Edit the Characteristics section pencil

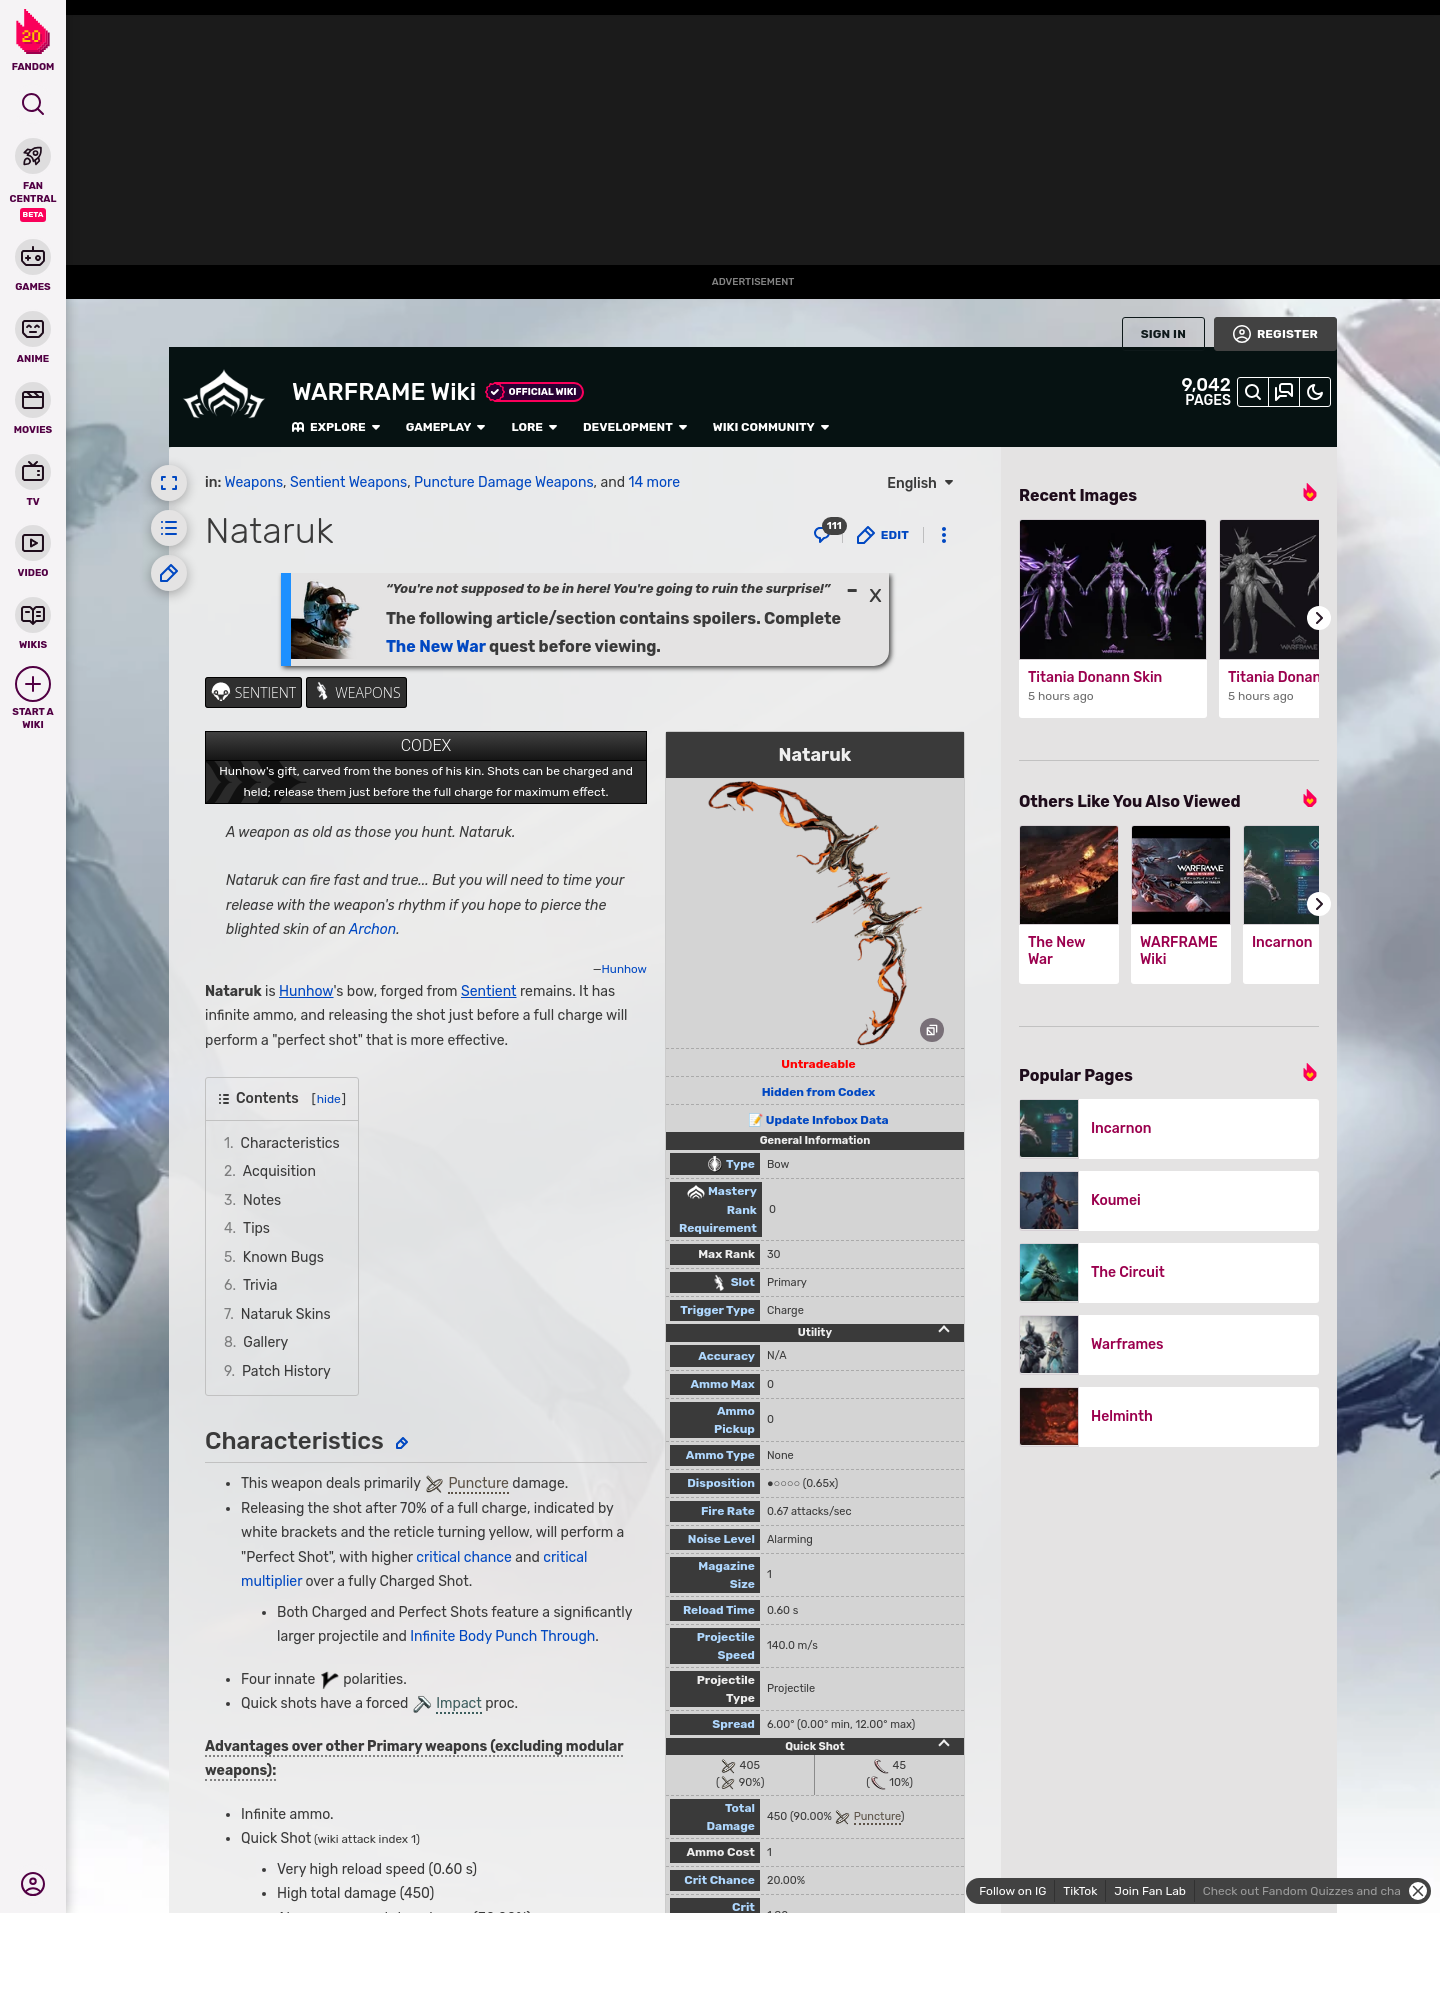click(401, 1443)
